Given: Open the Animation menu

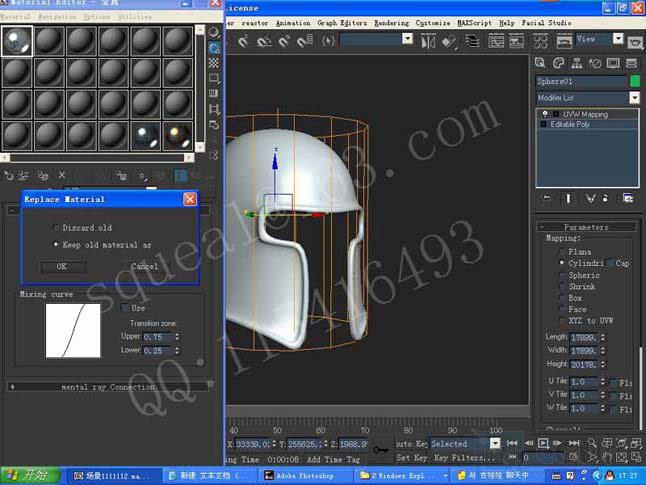Looking at the screenshot, I should 293,23.
